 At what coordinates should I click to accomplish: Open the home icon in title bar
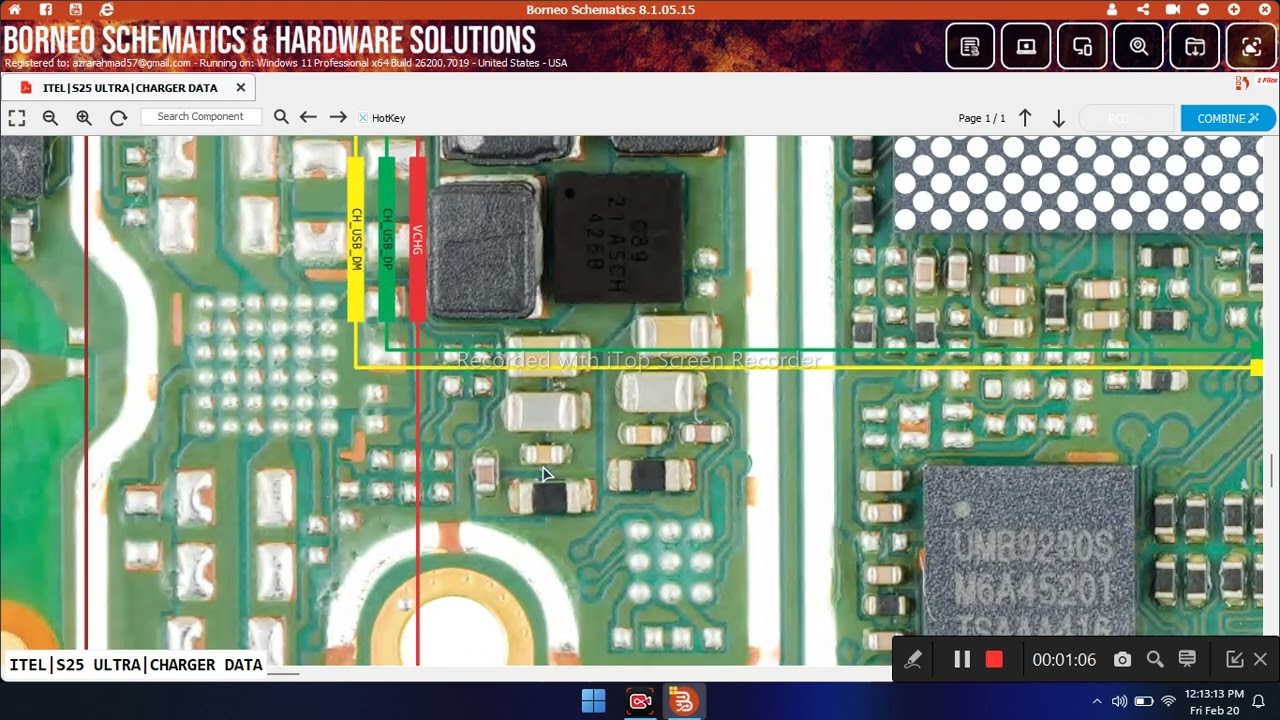pos(15,9)
